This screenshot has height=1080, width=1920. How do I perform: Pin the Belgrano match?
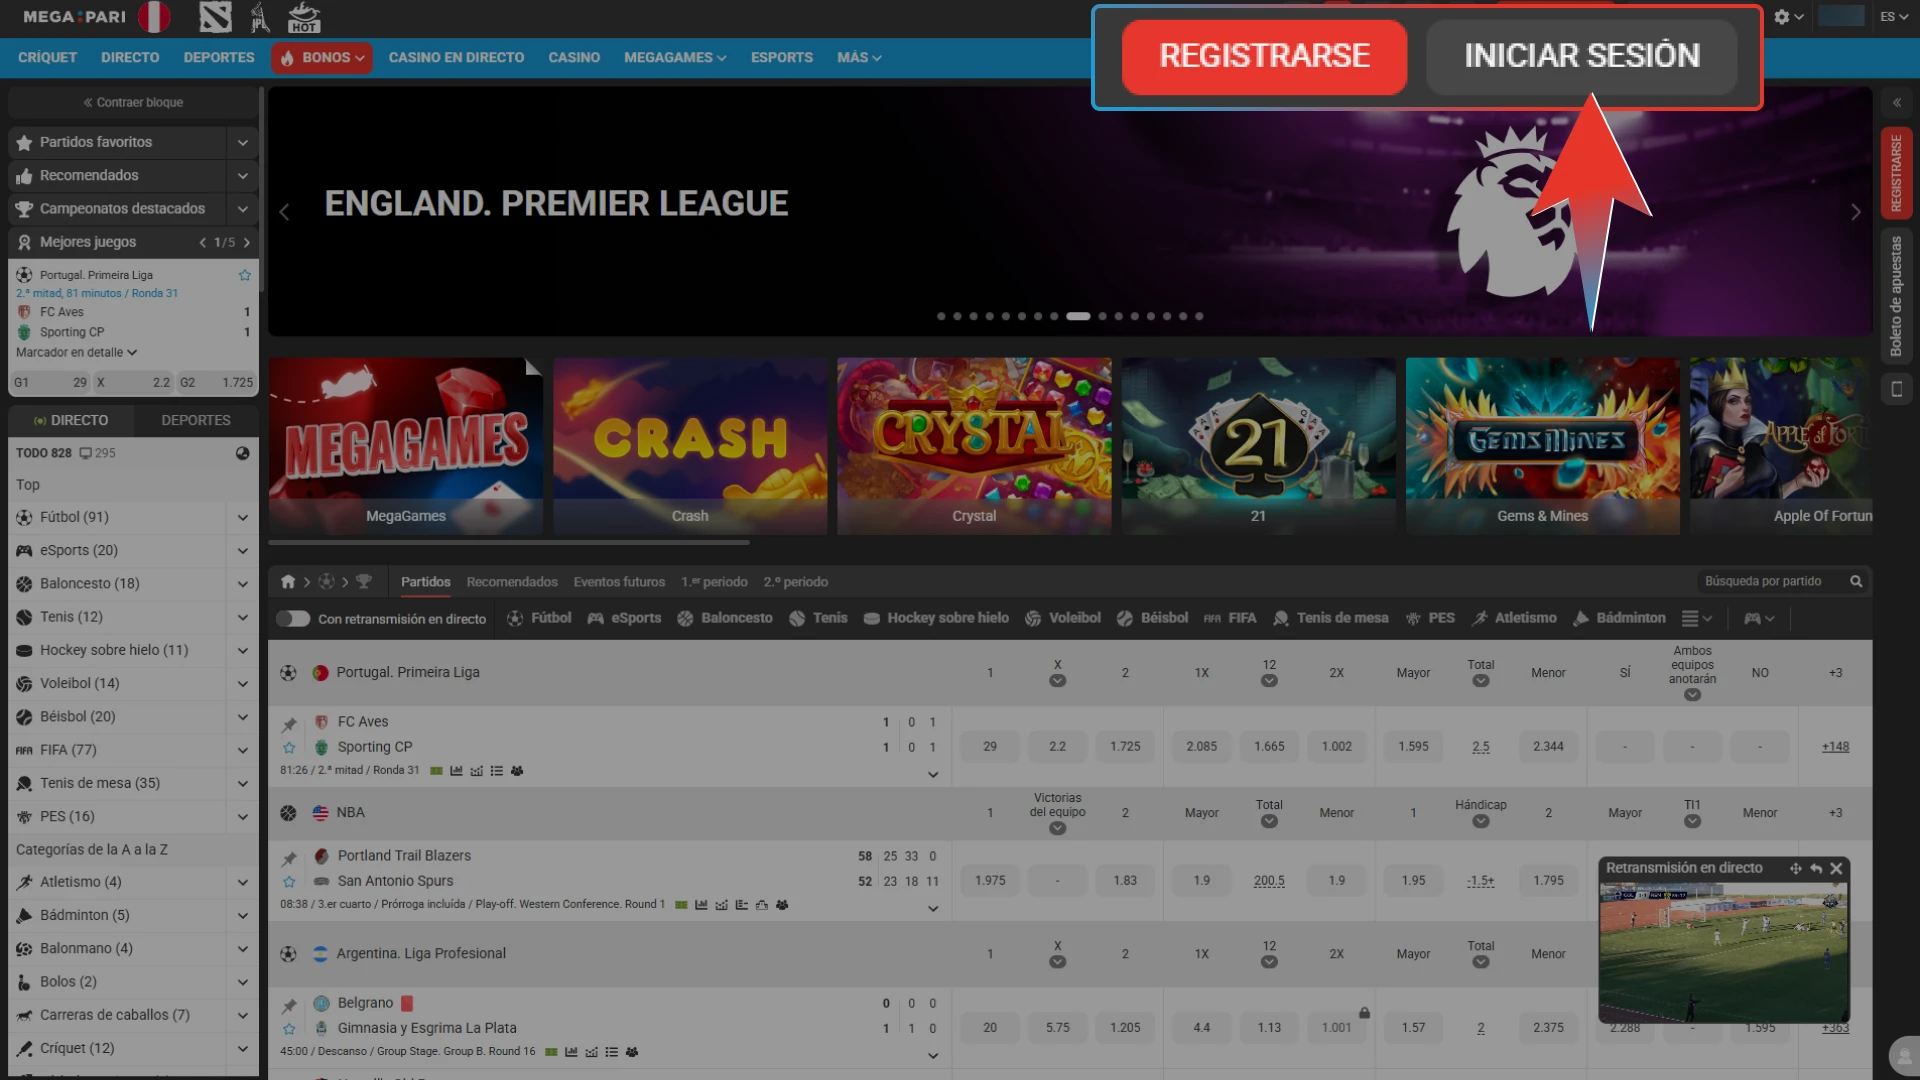[289, 1005]
